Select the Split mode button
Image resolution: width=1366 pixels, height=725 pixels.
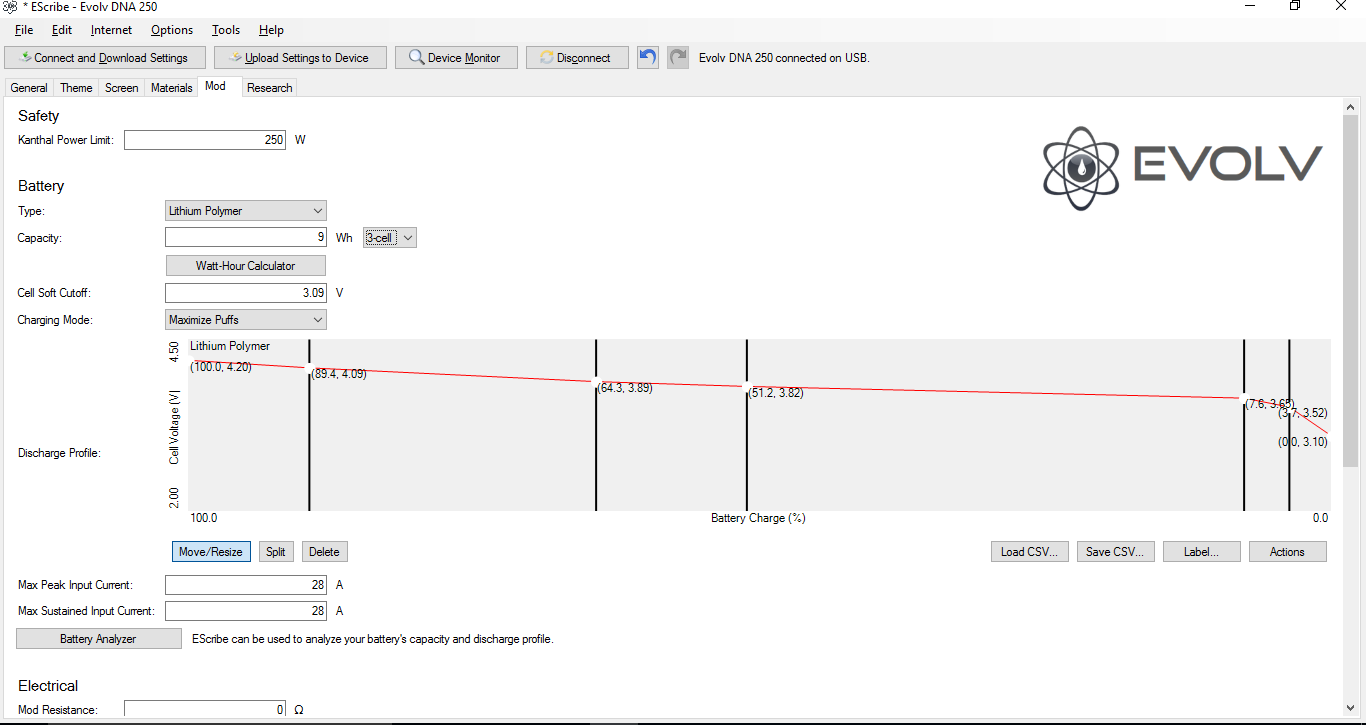(275, 552)
